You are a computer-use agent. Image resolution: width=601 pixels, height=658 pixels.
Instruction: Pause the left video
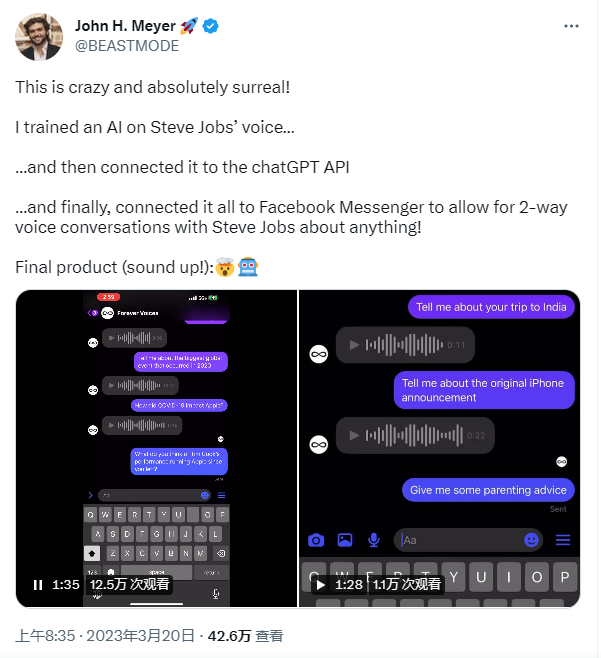coord(38,584)
